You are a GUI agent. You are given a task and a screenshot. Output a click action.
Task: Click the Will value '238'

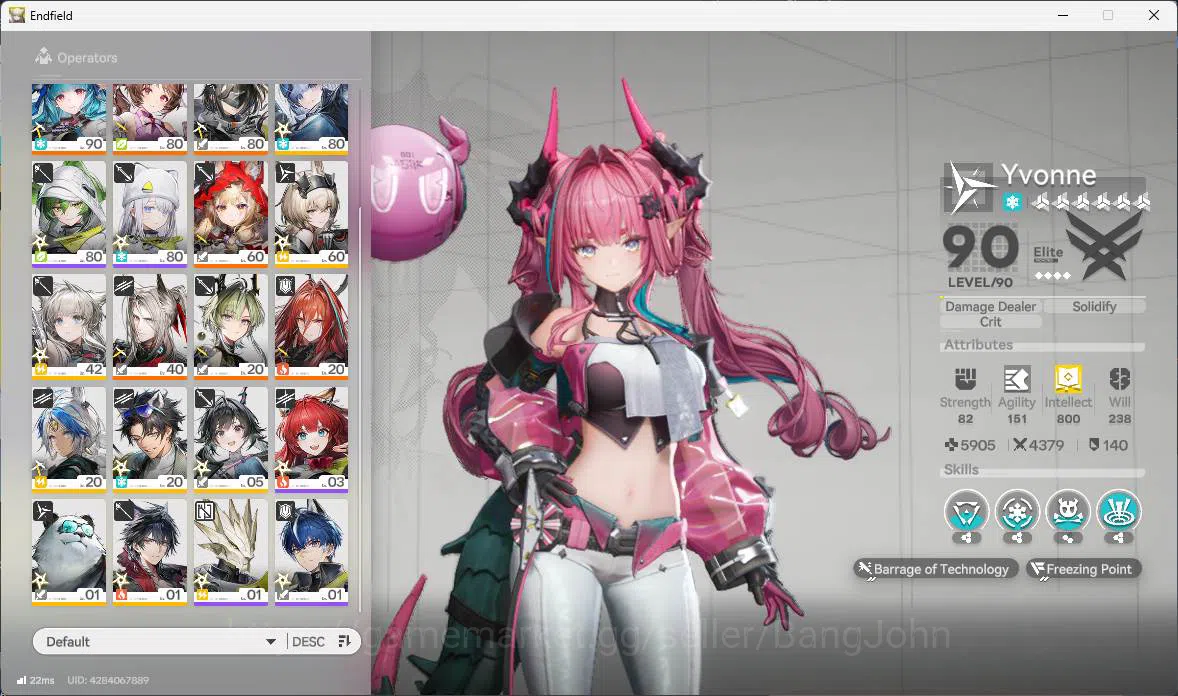point(1119,419)
